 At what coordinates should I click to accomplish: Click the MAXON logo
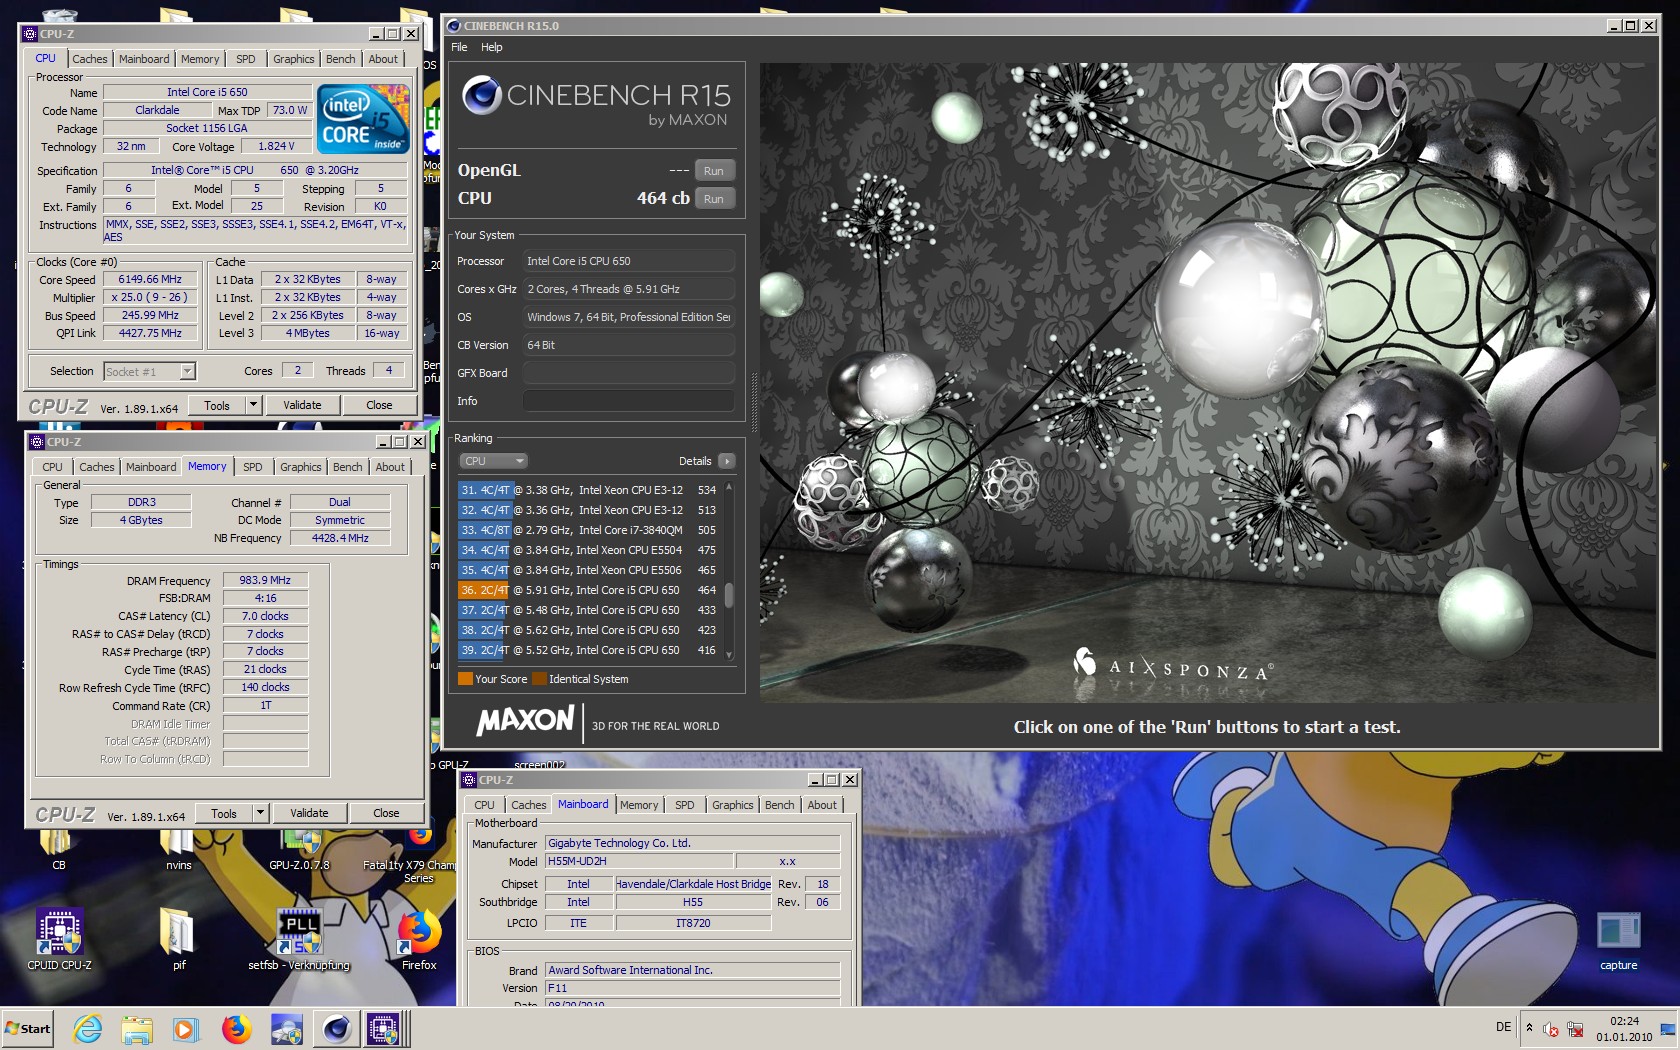pyautogui.click(x=525, y=720)
